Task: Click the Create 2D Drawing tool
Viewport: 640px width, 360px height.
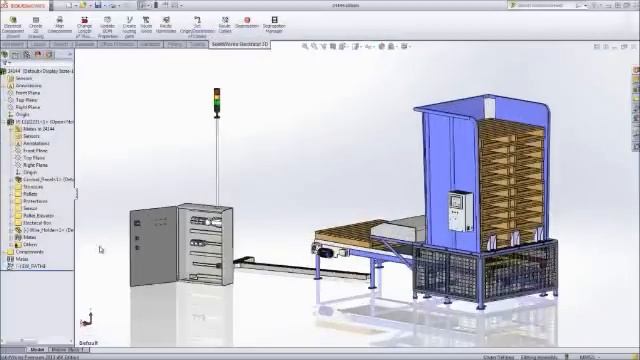Action: tap(36, 27)
